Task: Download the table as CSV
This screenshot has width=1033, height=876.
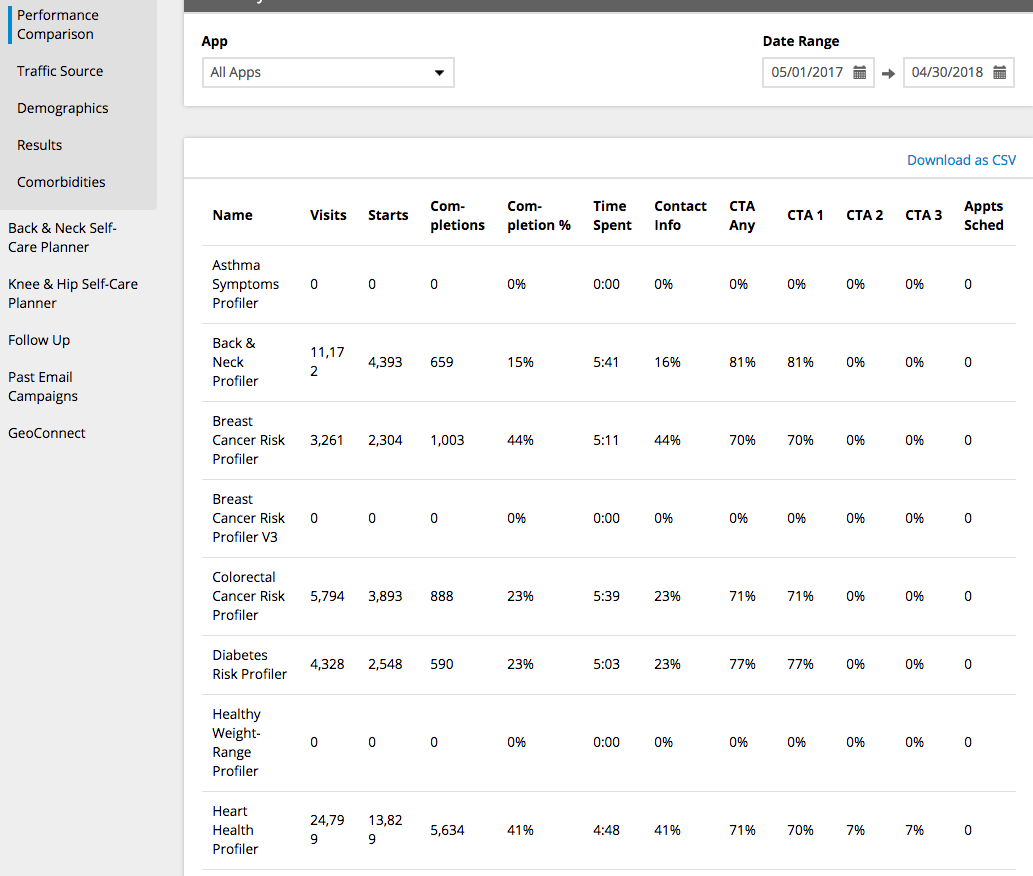Action: 961,160
